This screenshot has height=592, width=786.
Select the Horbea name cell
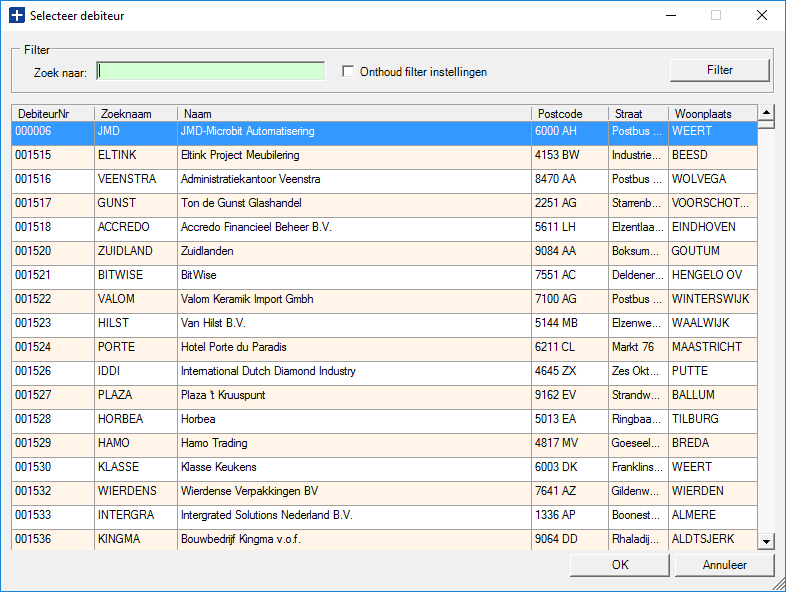[x=354, y=422]
